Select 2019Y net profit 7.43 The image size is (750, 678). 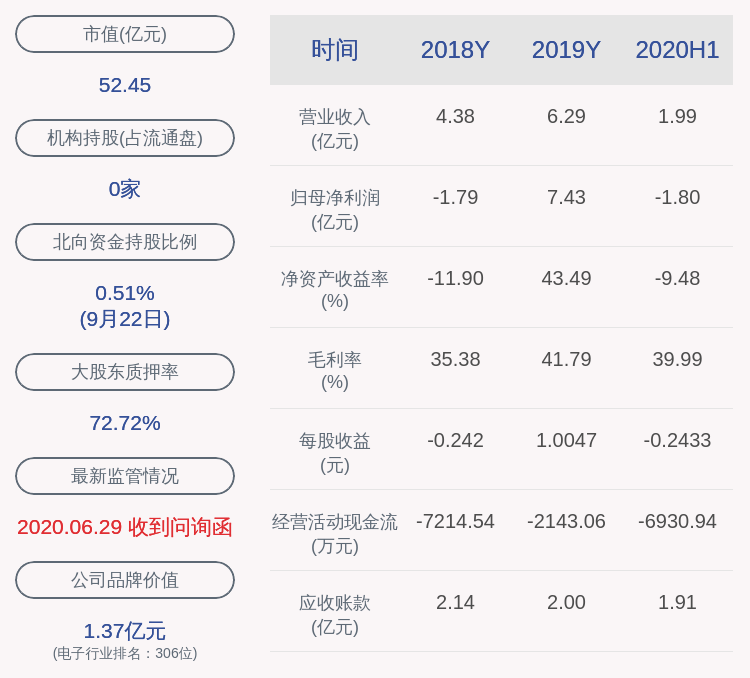point(566,198)
